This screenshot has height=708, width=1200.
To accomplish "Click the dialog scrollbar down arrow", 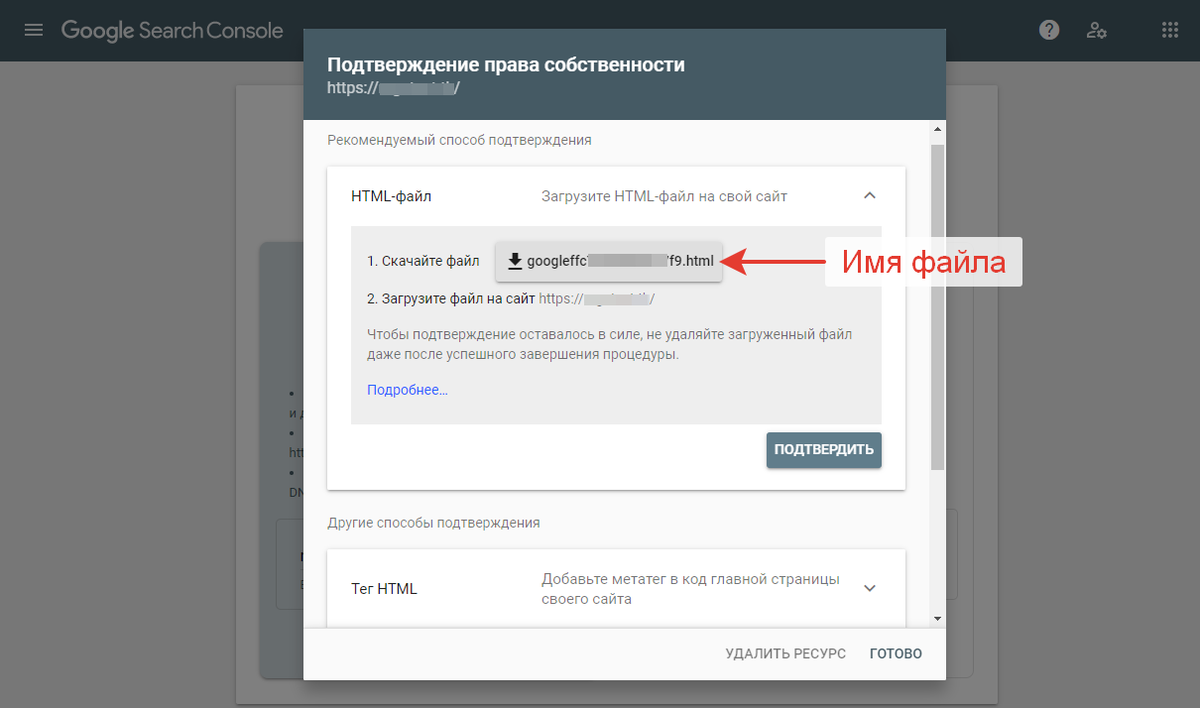I will [937, 618].
